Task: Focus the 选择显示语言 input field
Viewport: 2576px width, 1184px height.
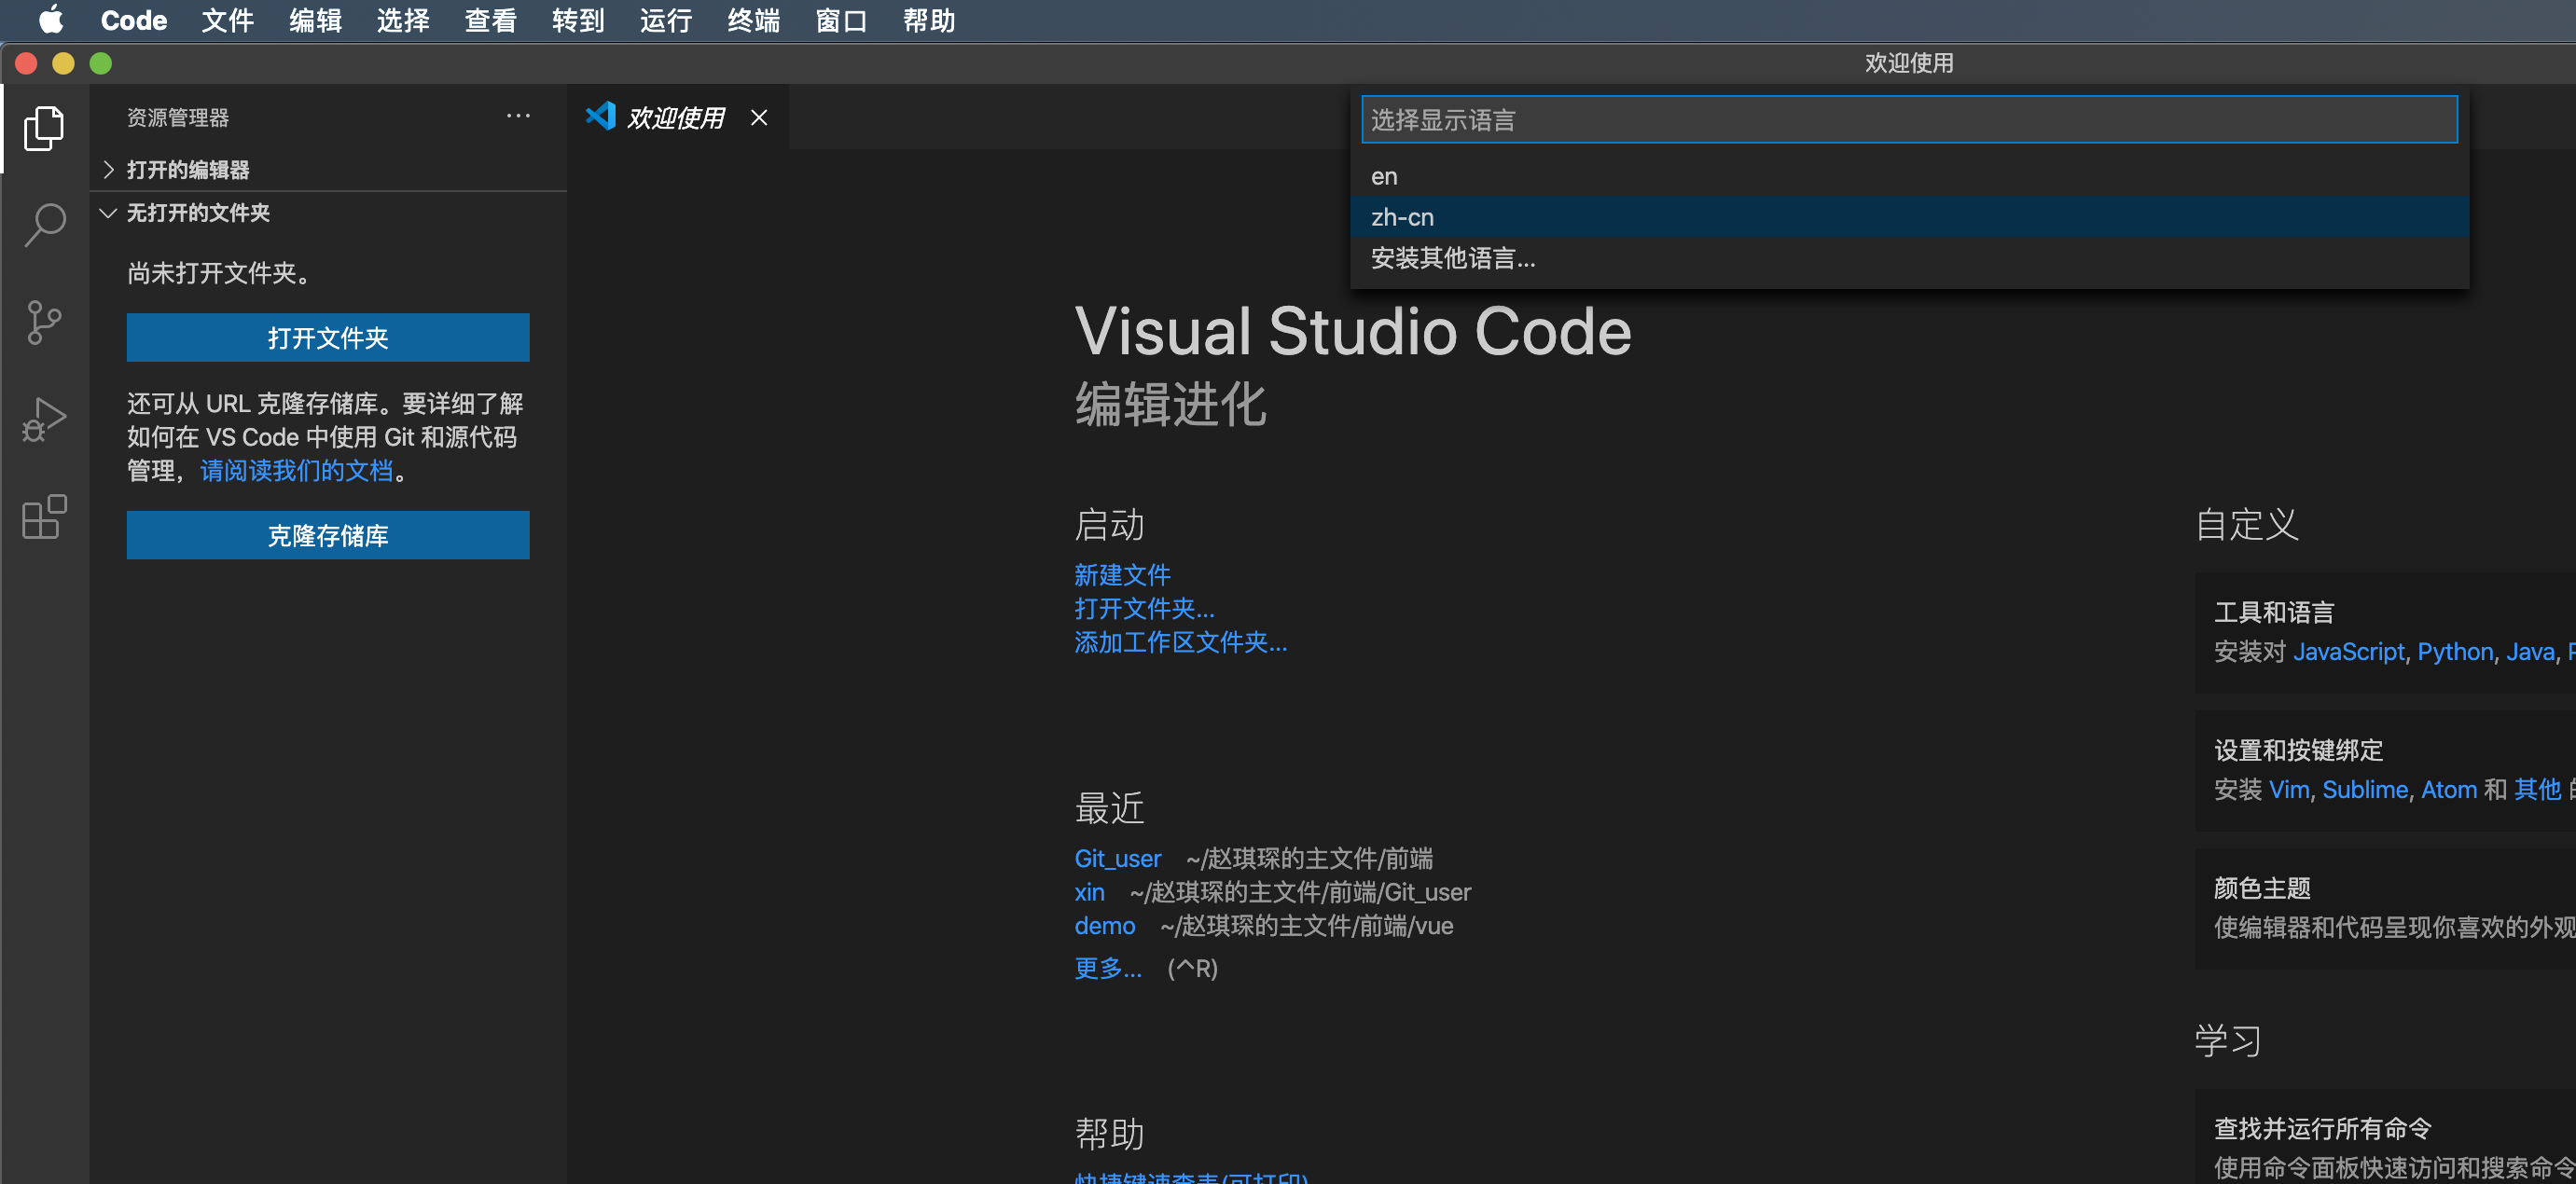Action: (x=1908, y=120)
